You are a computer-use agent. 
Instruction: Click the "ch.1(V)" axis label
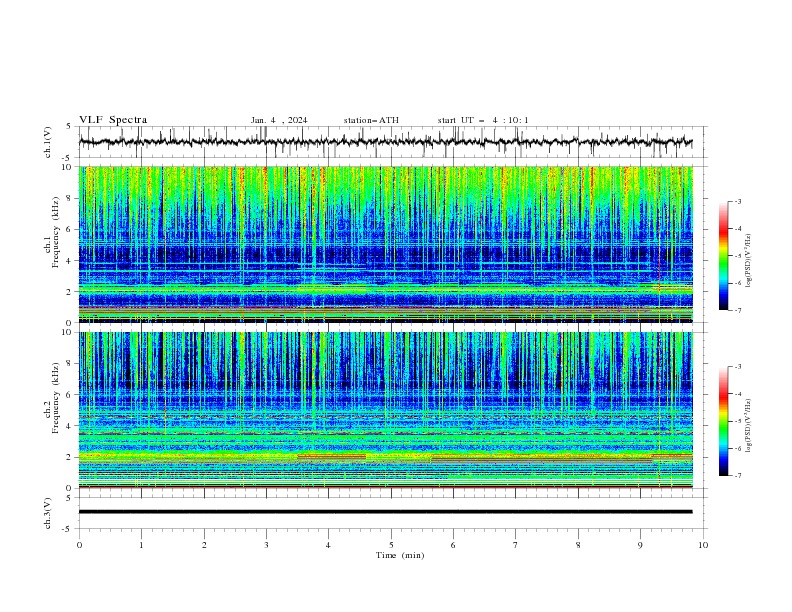coord(48,142)
